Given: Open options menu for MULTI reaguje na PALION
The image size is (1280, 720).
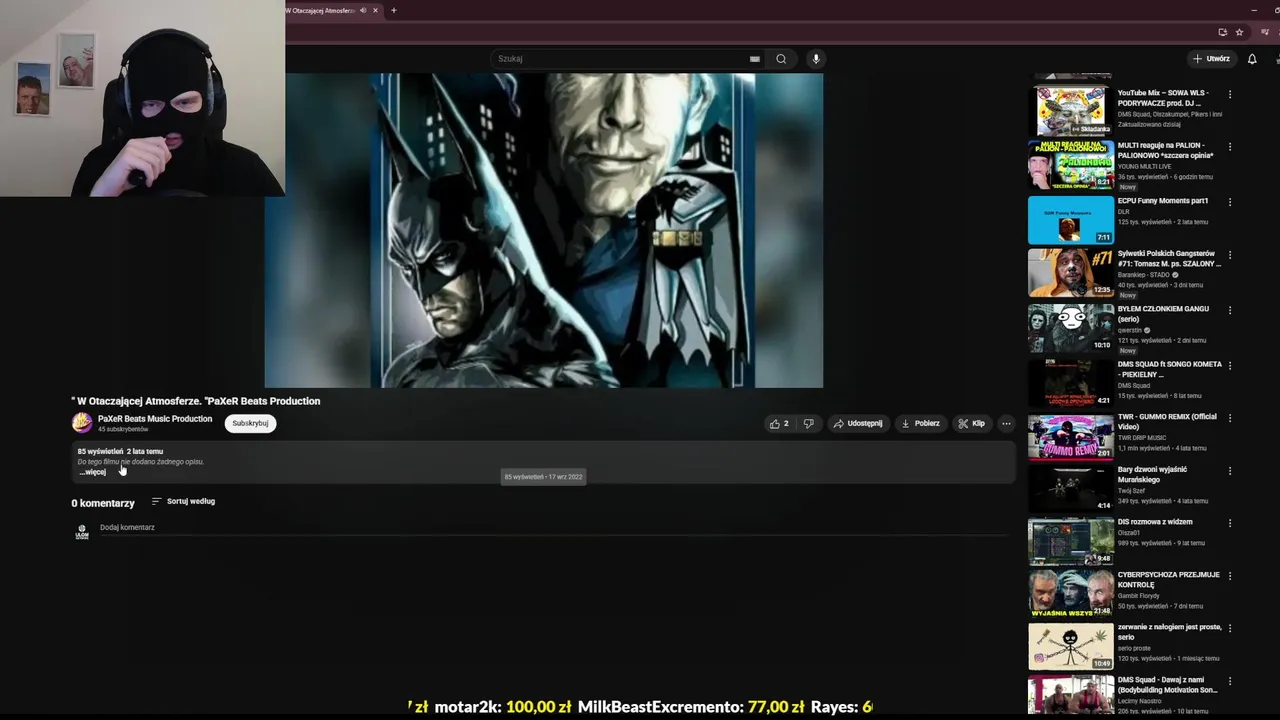Looking at the screenshot, I should point(1230,147).
